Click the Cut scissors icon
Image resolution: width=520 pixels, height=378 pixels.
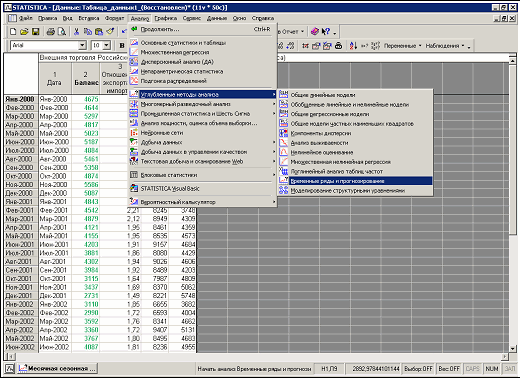tap(76, 32)
